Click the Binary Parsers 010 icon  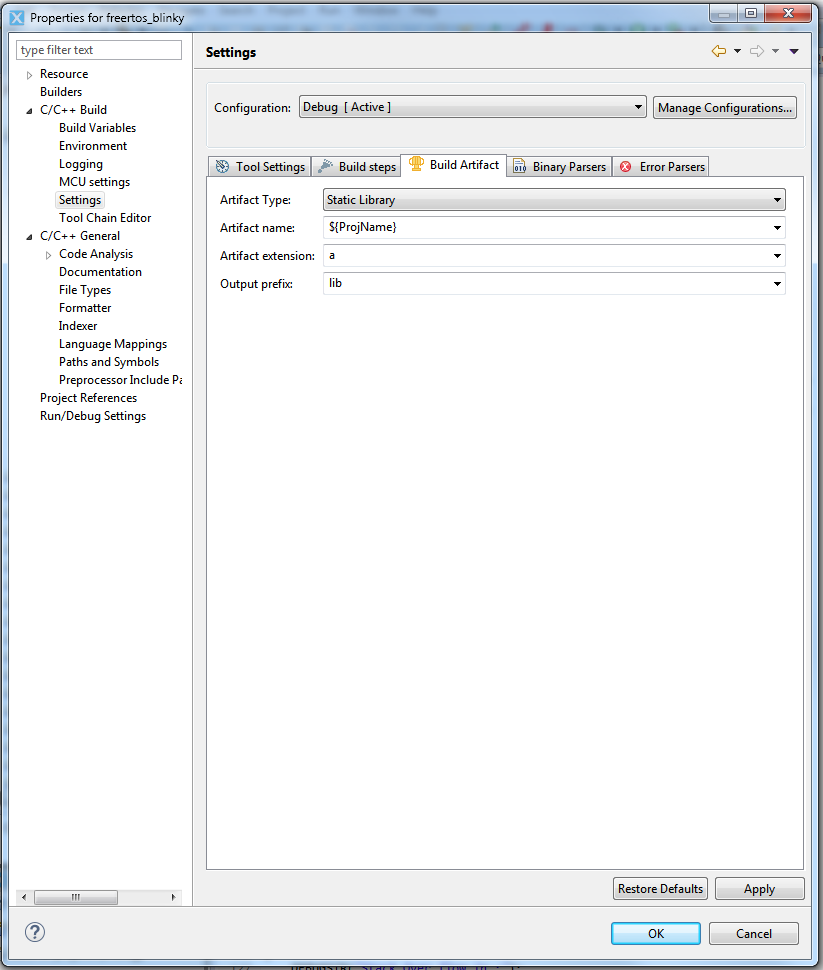tap(521, 166)
